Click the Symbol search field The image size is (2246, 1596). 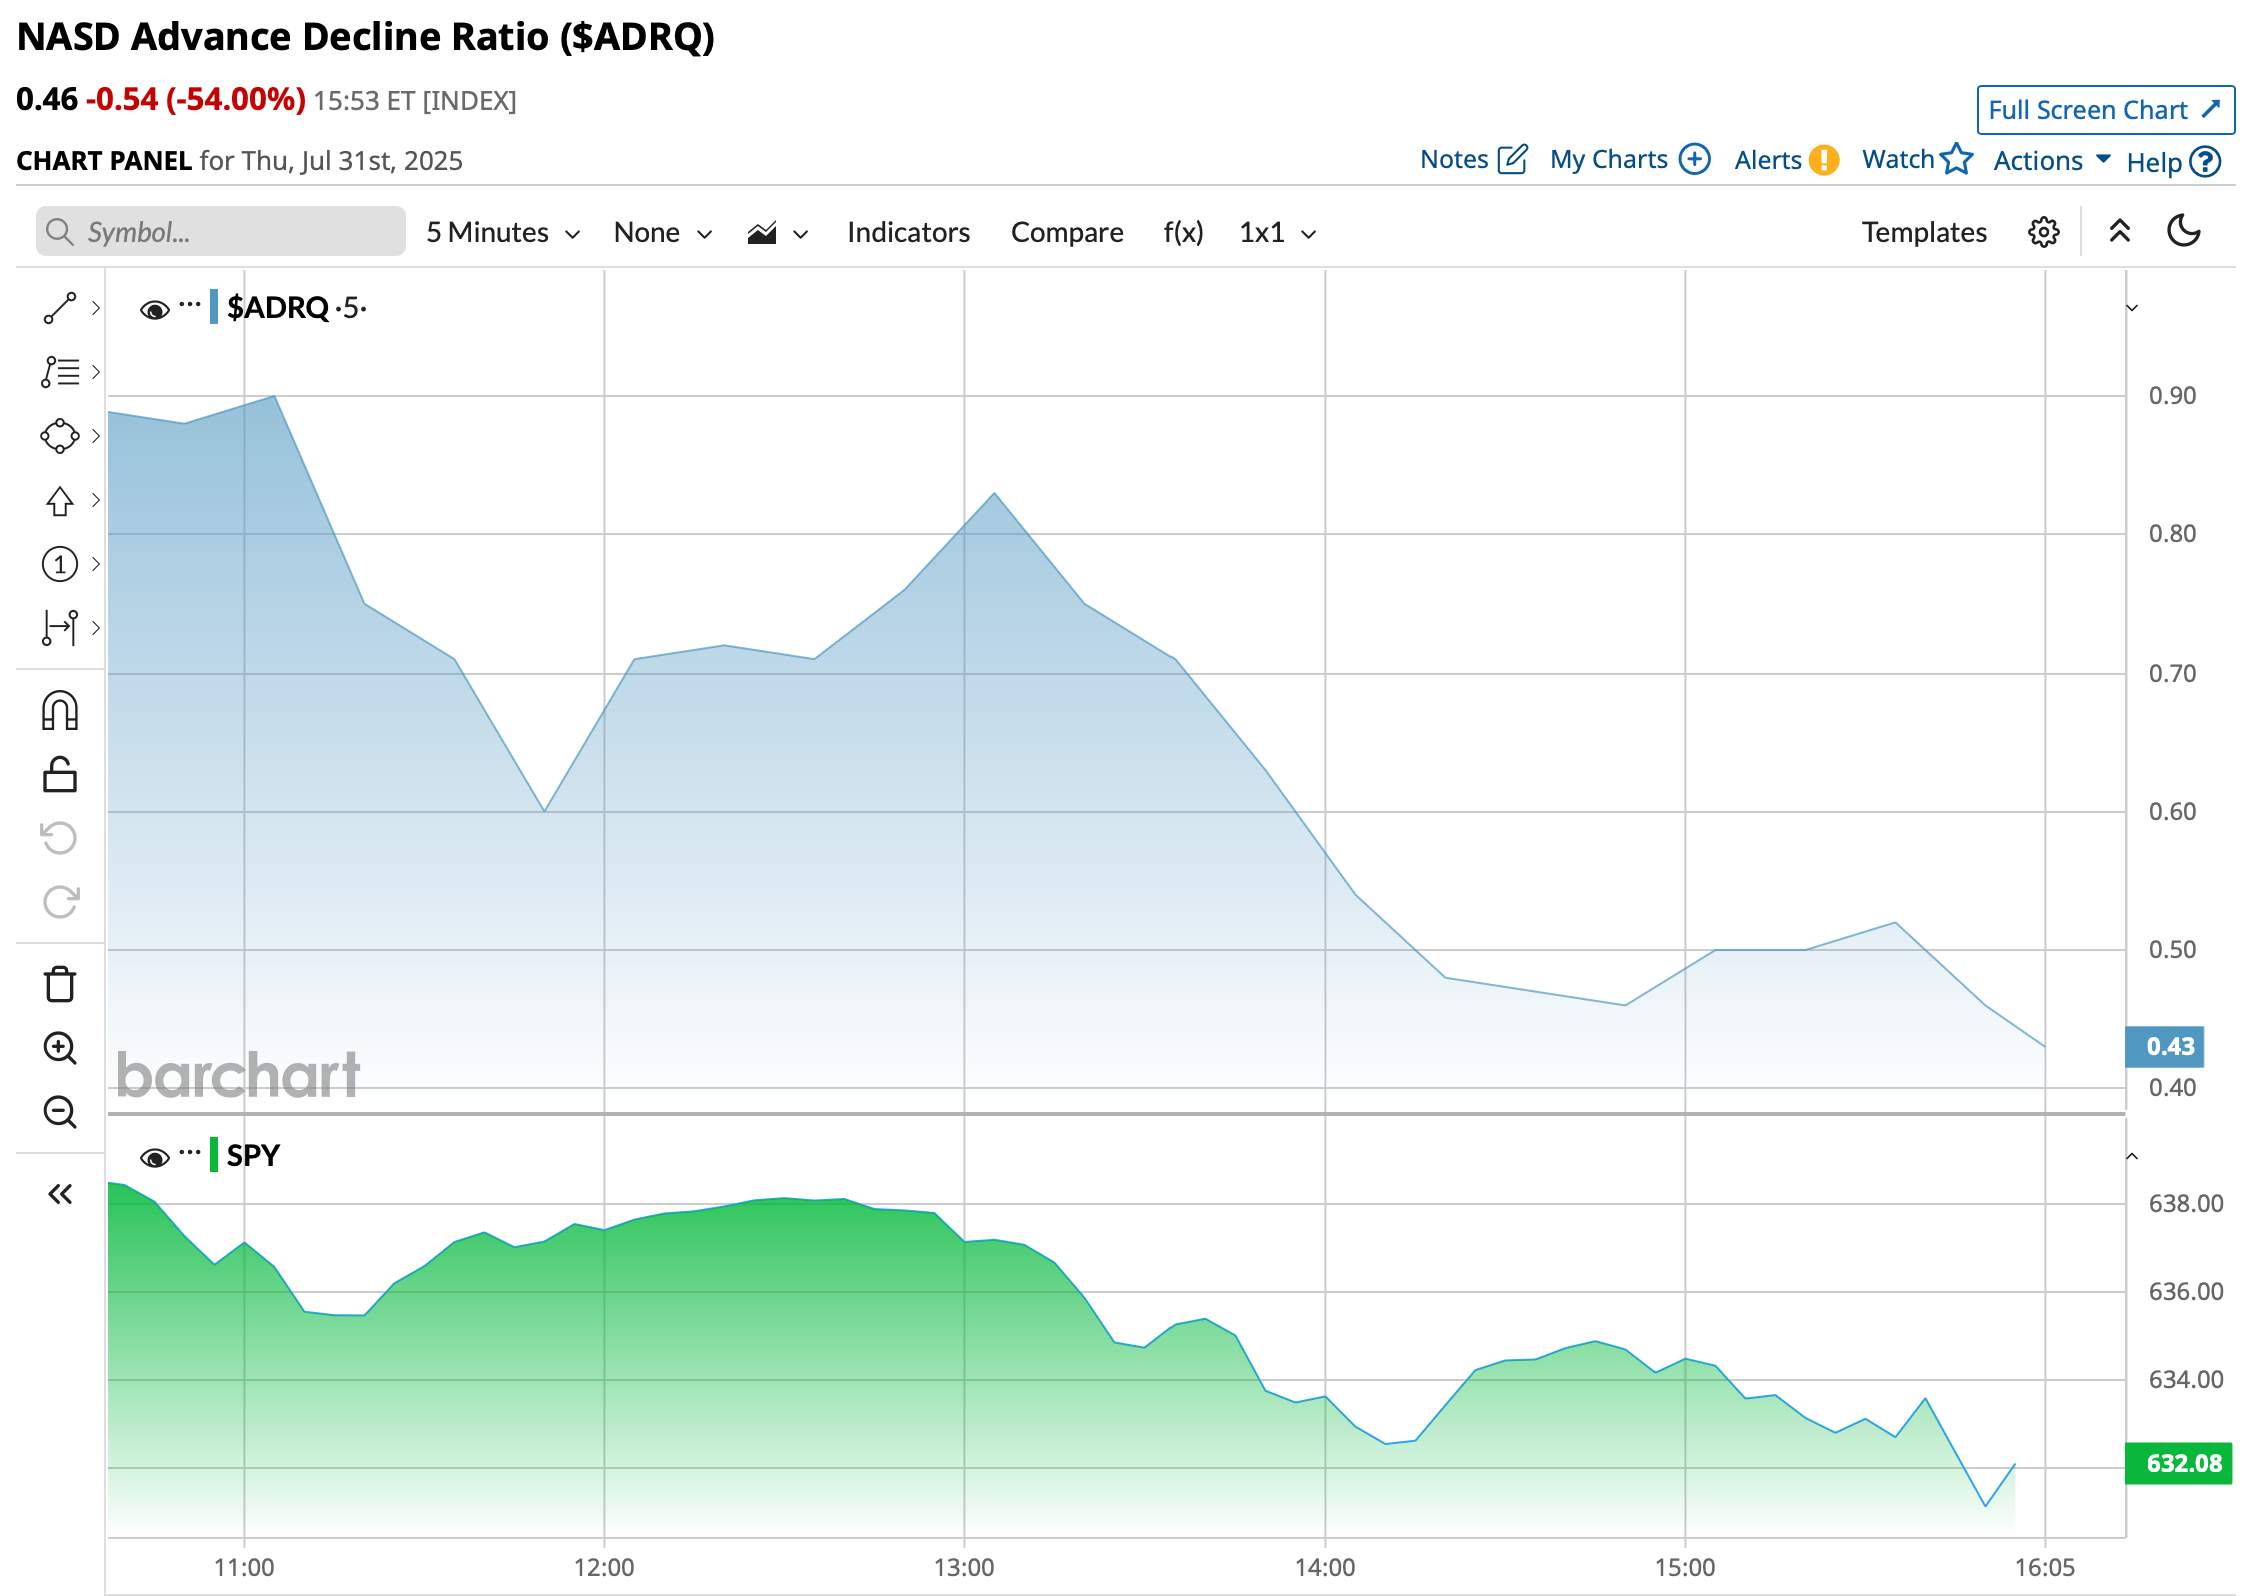point(222,232)
